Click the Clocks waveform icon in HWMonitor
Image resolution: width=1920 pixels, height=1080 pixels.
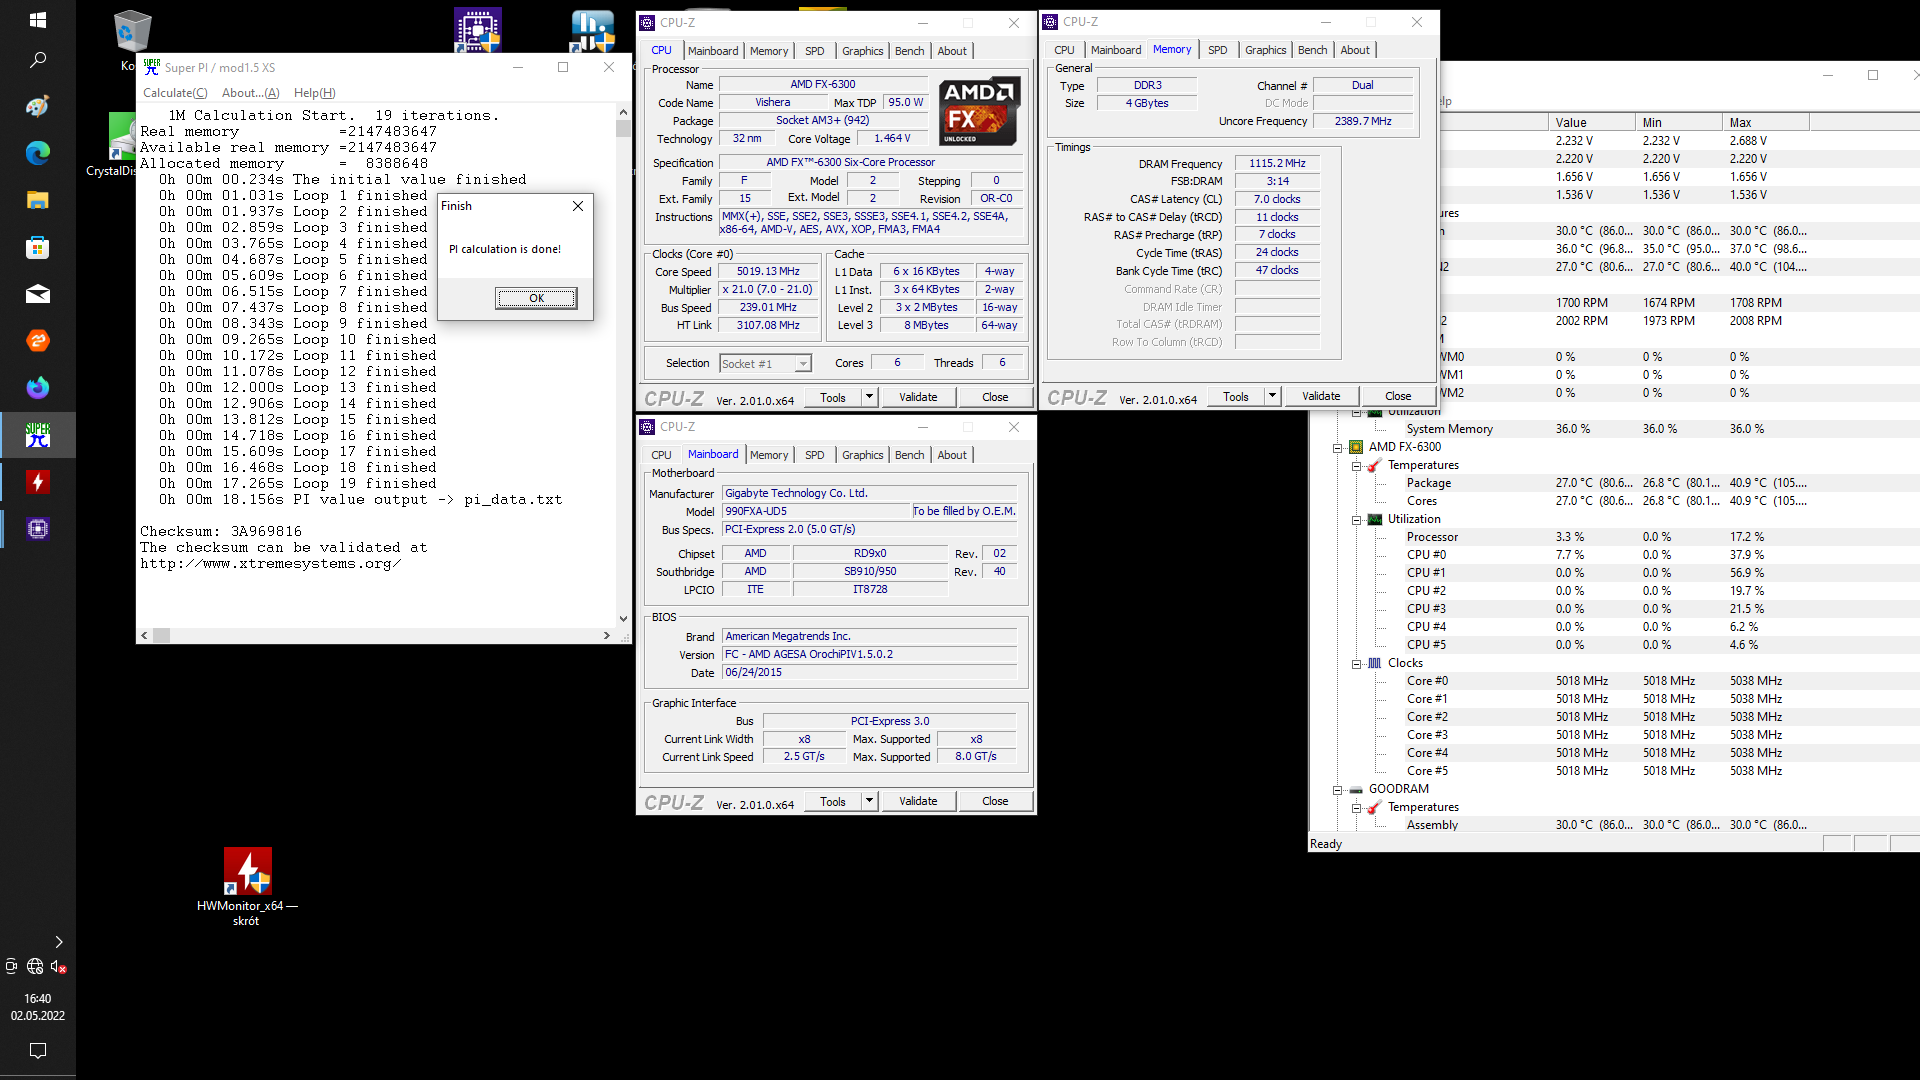tap(1375, 663)
